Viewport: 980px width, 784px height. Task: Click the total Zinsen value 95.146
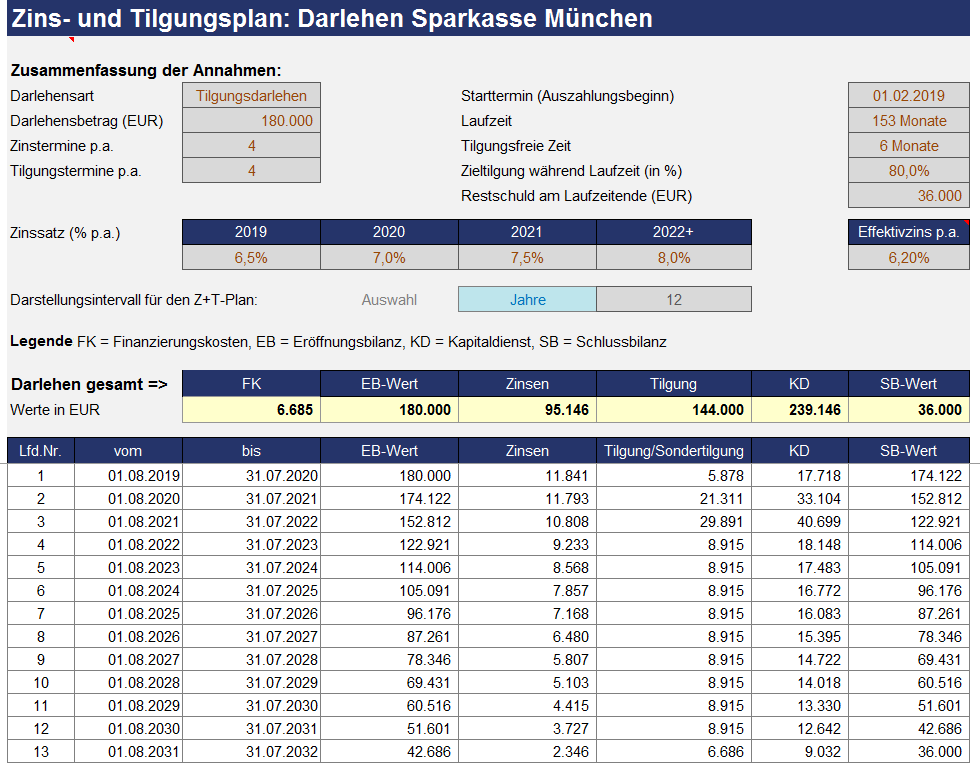tap(527, 410)
